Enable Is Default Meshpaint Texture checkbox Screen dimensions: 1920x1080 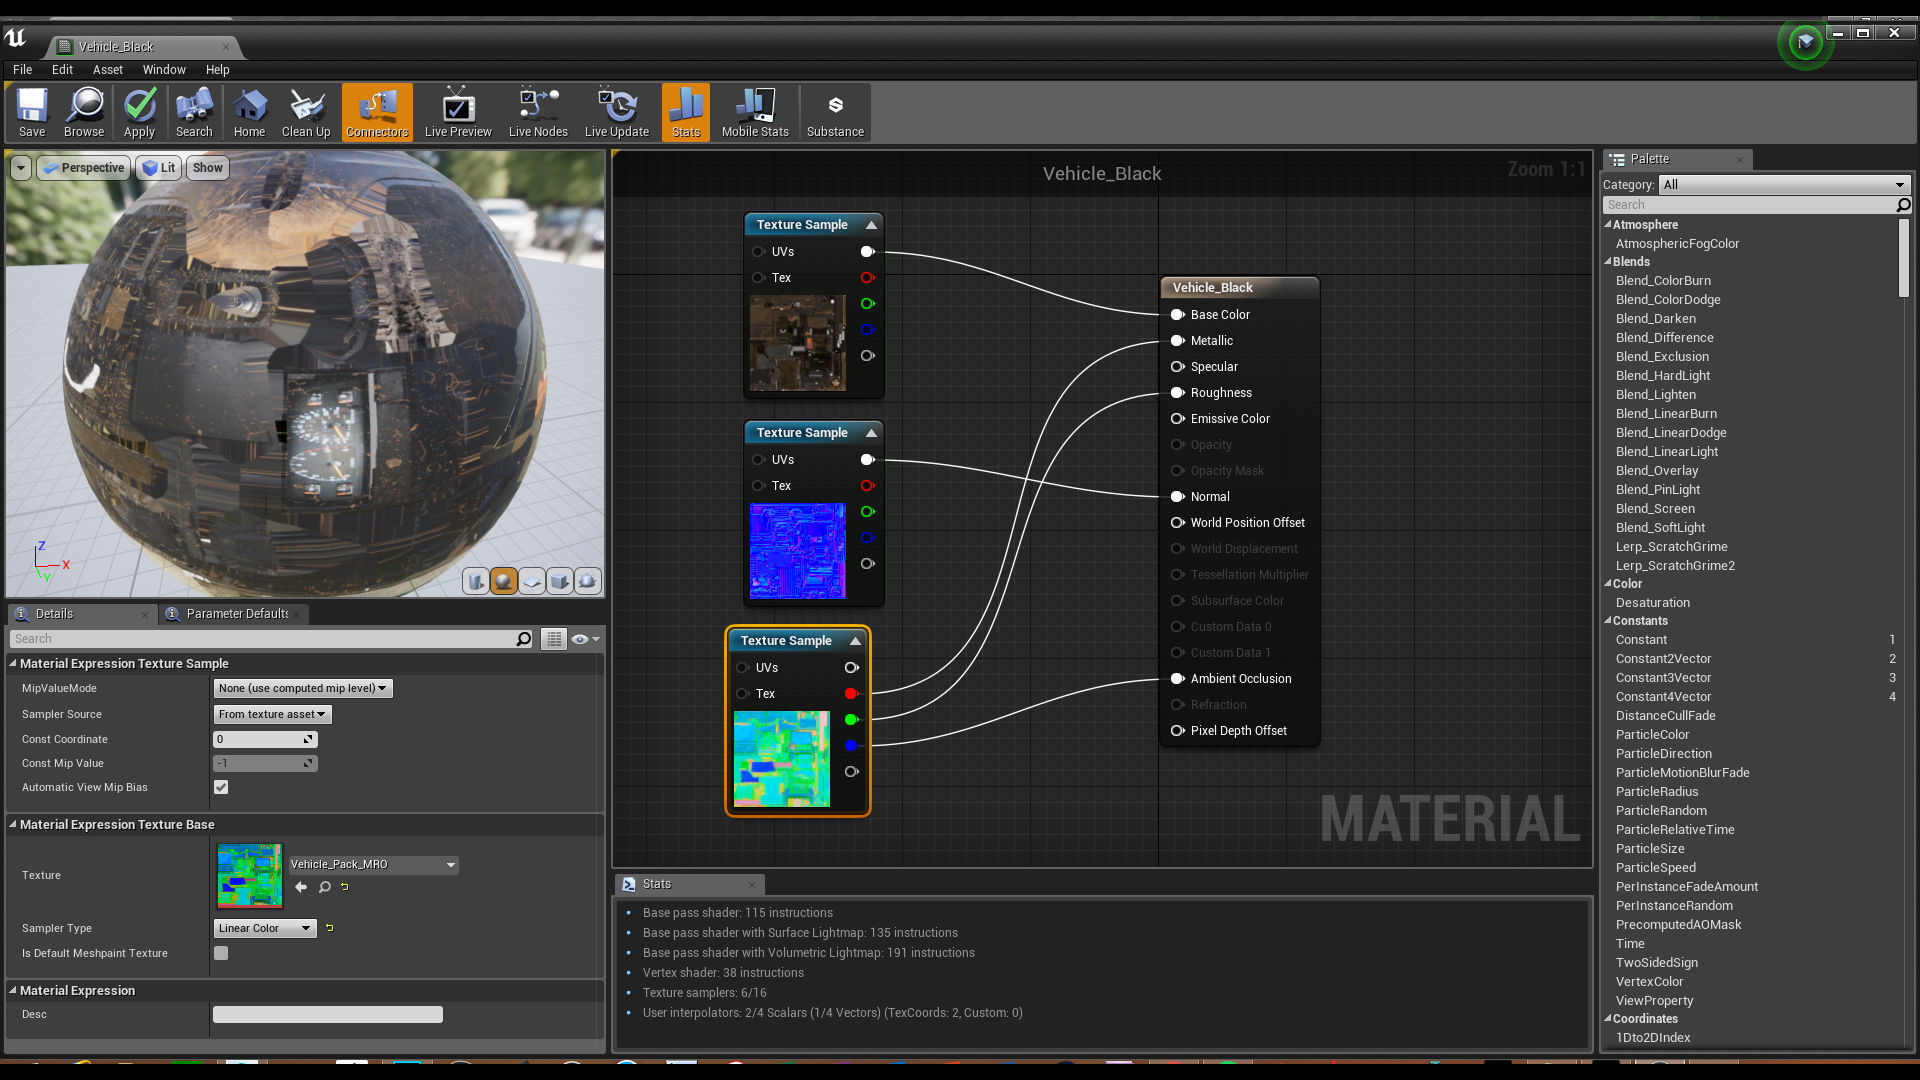pos(221,953)
